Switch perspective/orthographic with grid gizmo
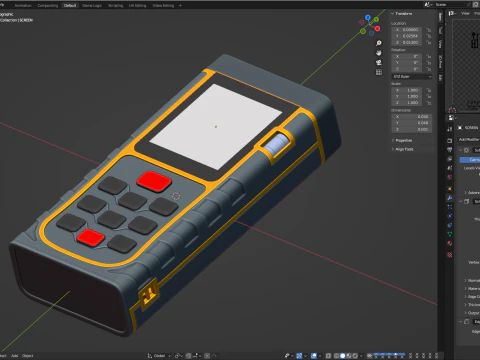Screen dimensions: 480x360 pos(379,72)
